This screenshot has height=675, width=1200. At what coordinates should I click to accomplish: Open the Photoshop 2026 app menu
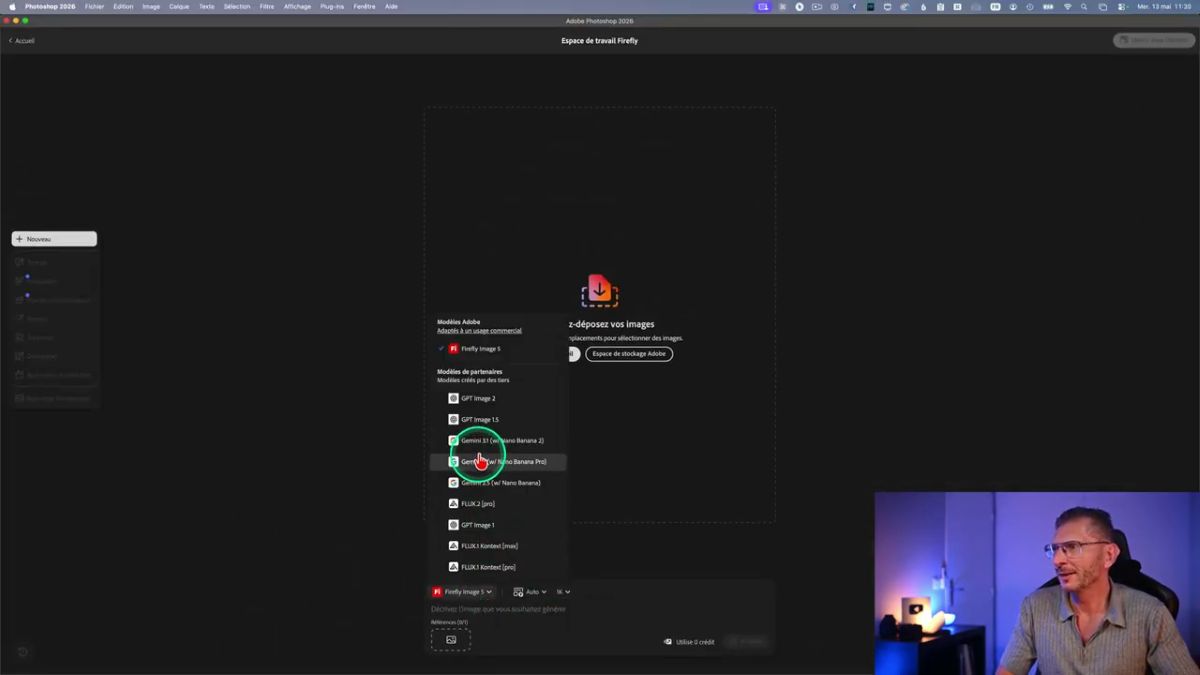point(50,6)
